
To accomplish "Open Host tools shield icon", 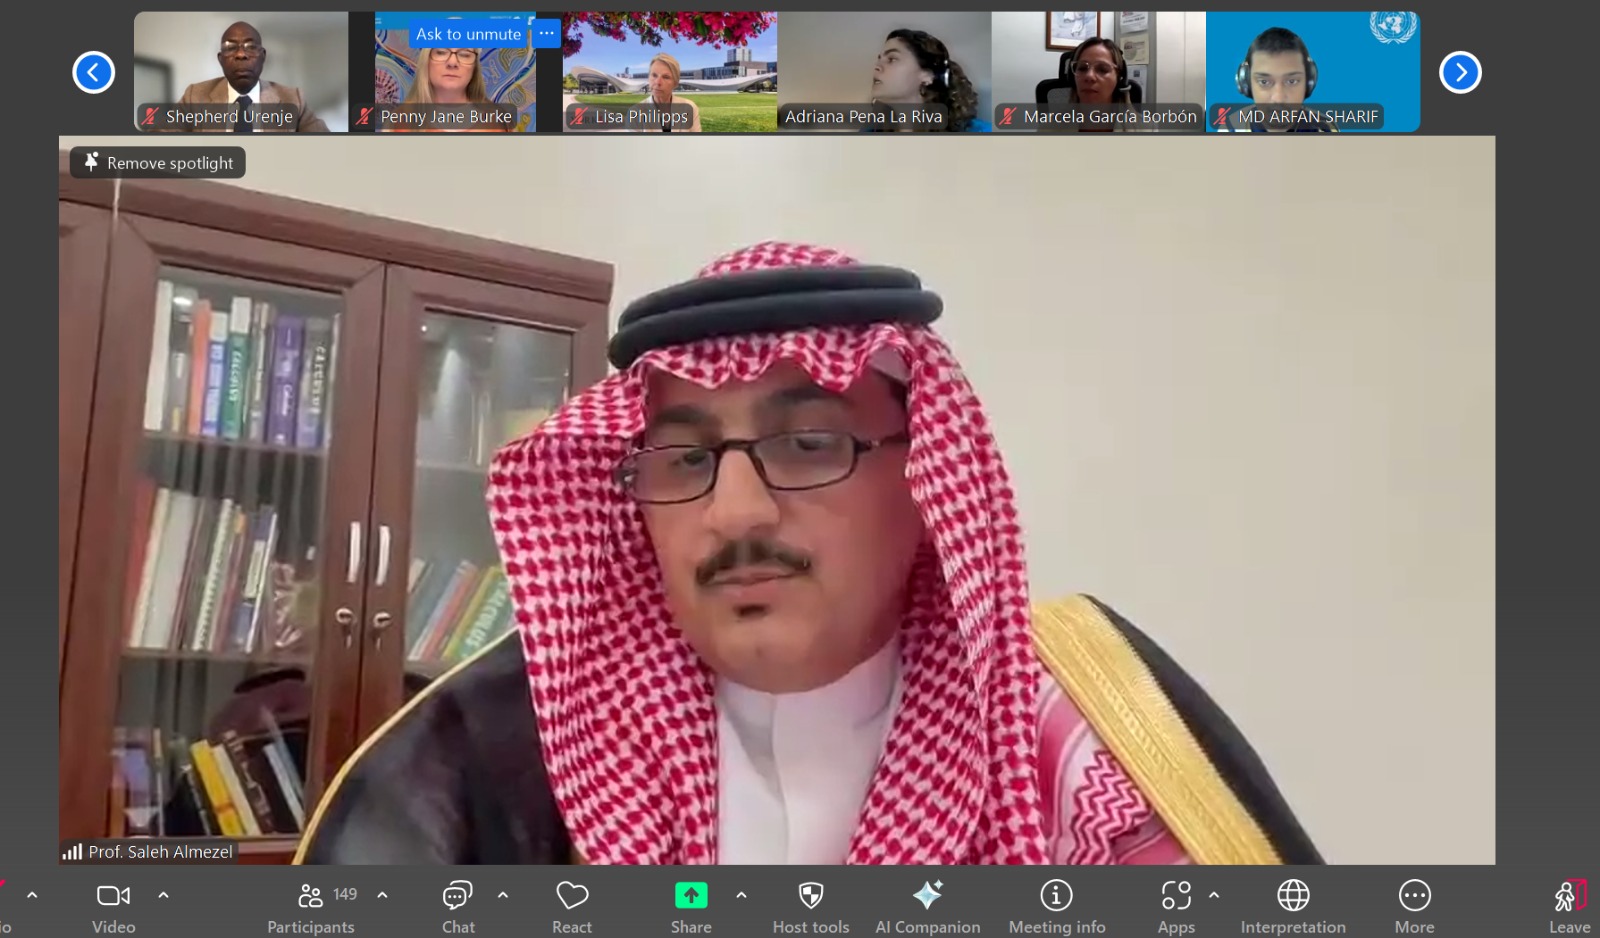I will 811,896.
